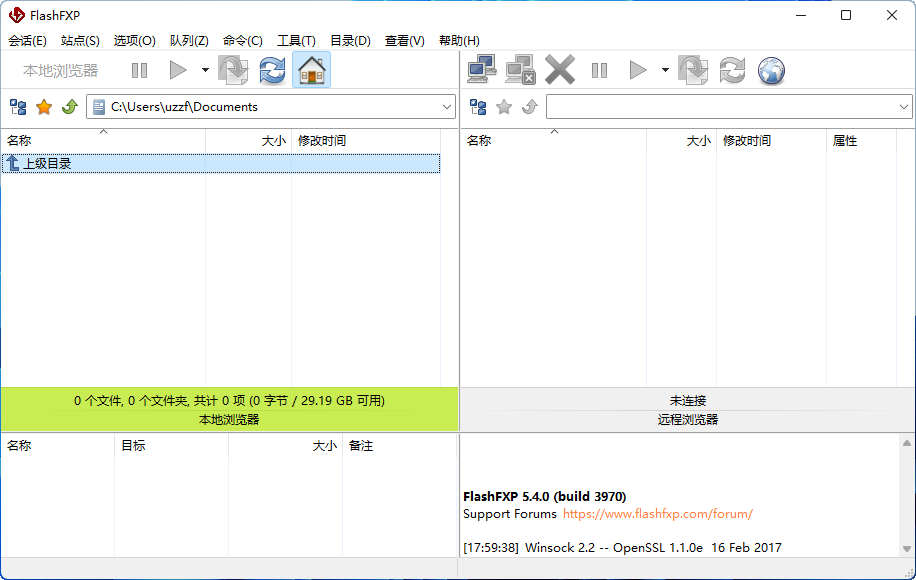
Task: Open the 队列(Z) menu
Action: pyautogui.click(x=189, y=41)
